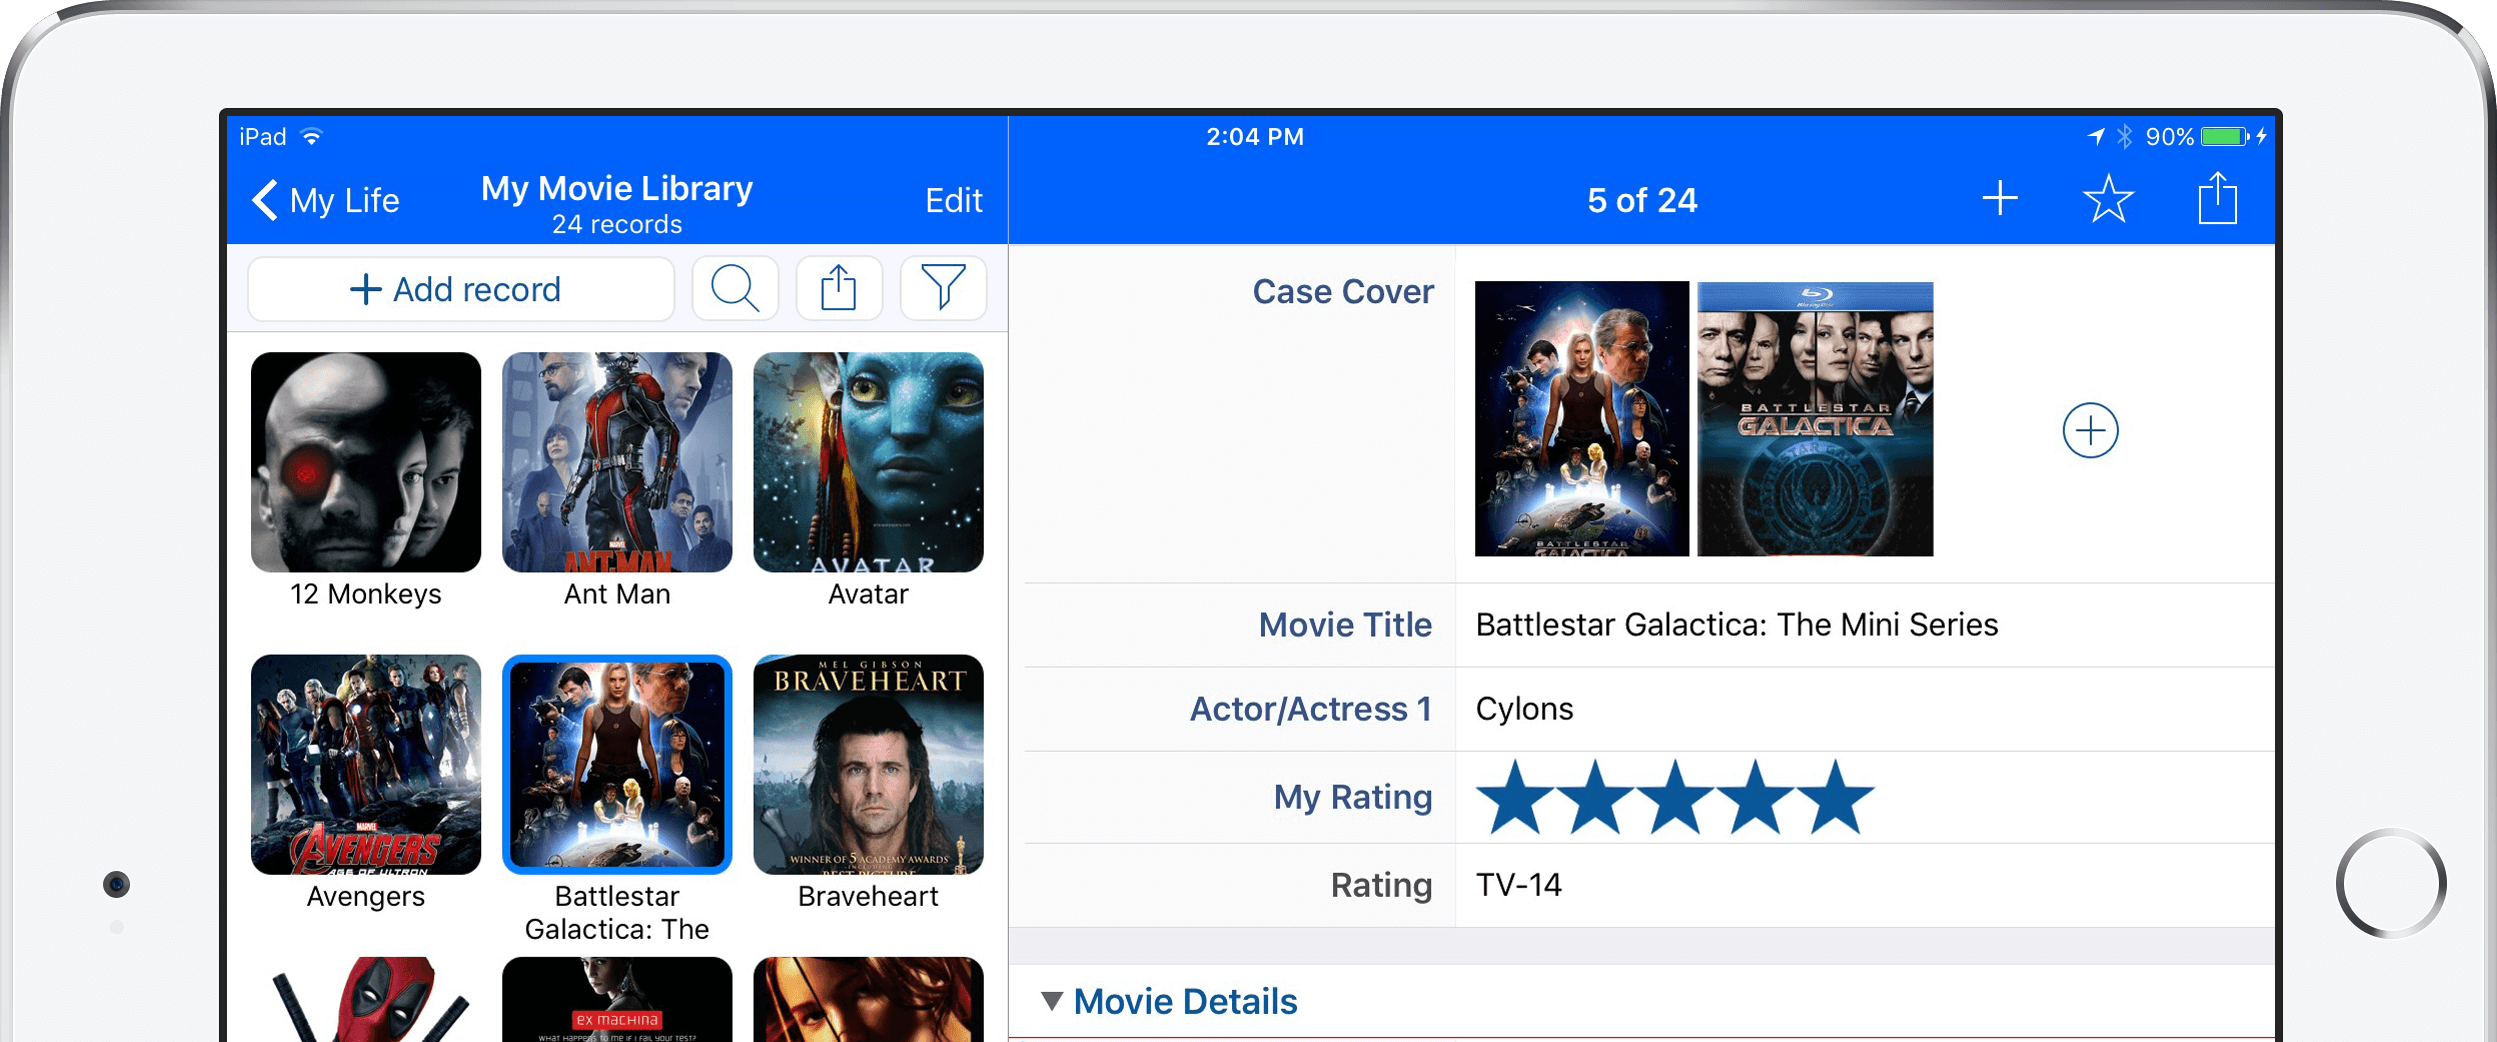Tap the 2:04 PM clock
The height and width of the screenshot is (1042, 2497).
click(1255, 136)
